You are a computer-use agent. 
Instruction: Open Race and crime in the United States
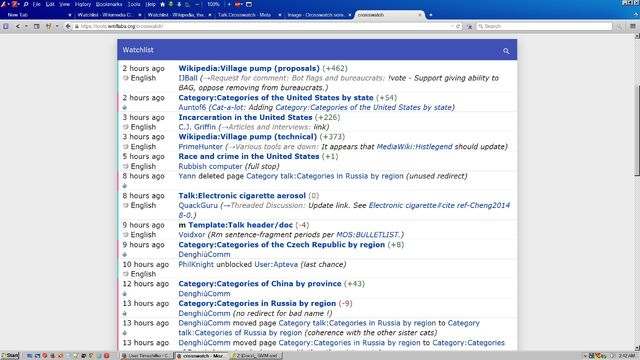[249, 156]
